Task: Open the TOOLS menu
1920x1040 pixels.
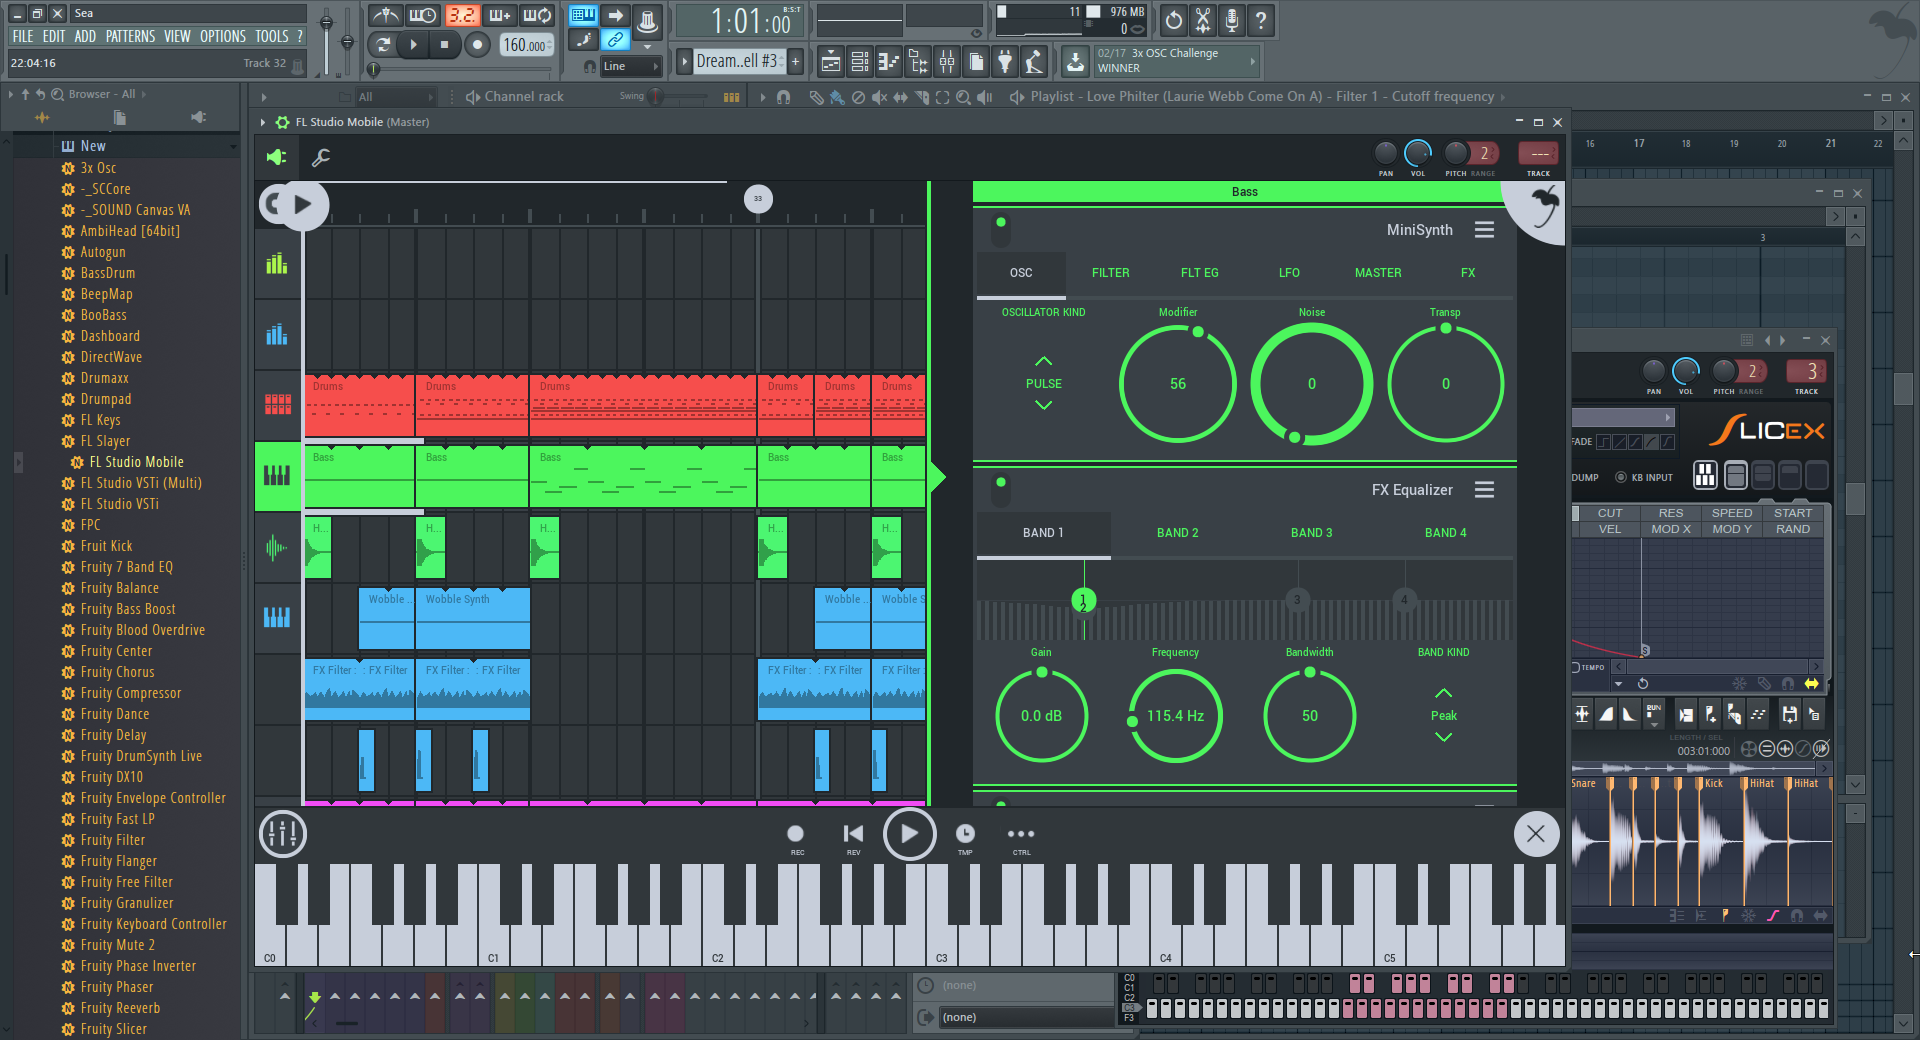Action: click(x=271, y=36)
